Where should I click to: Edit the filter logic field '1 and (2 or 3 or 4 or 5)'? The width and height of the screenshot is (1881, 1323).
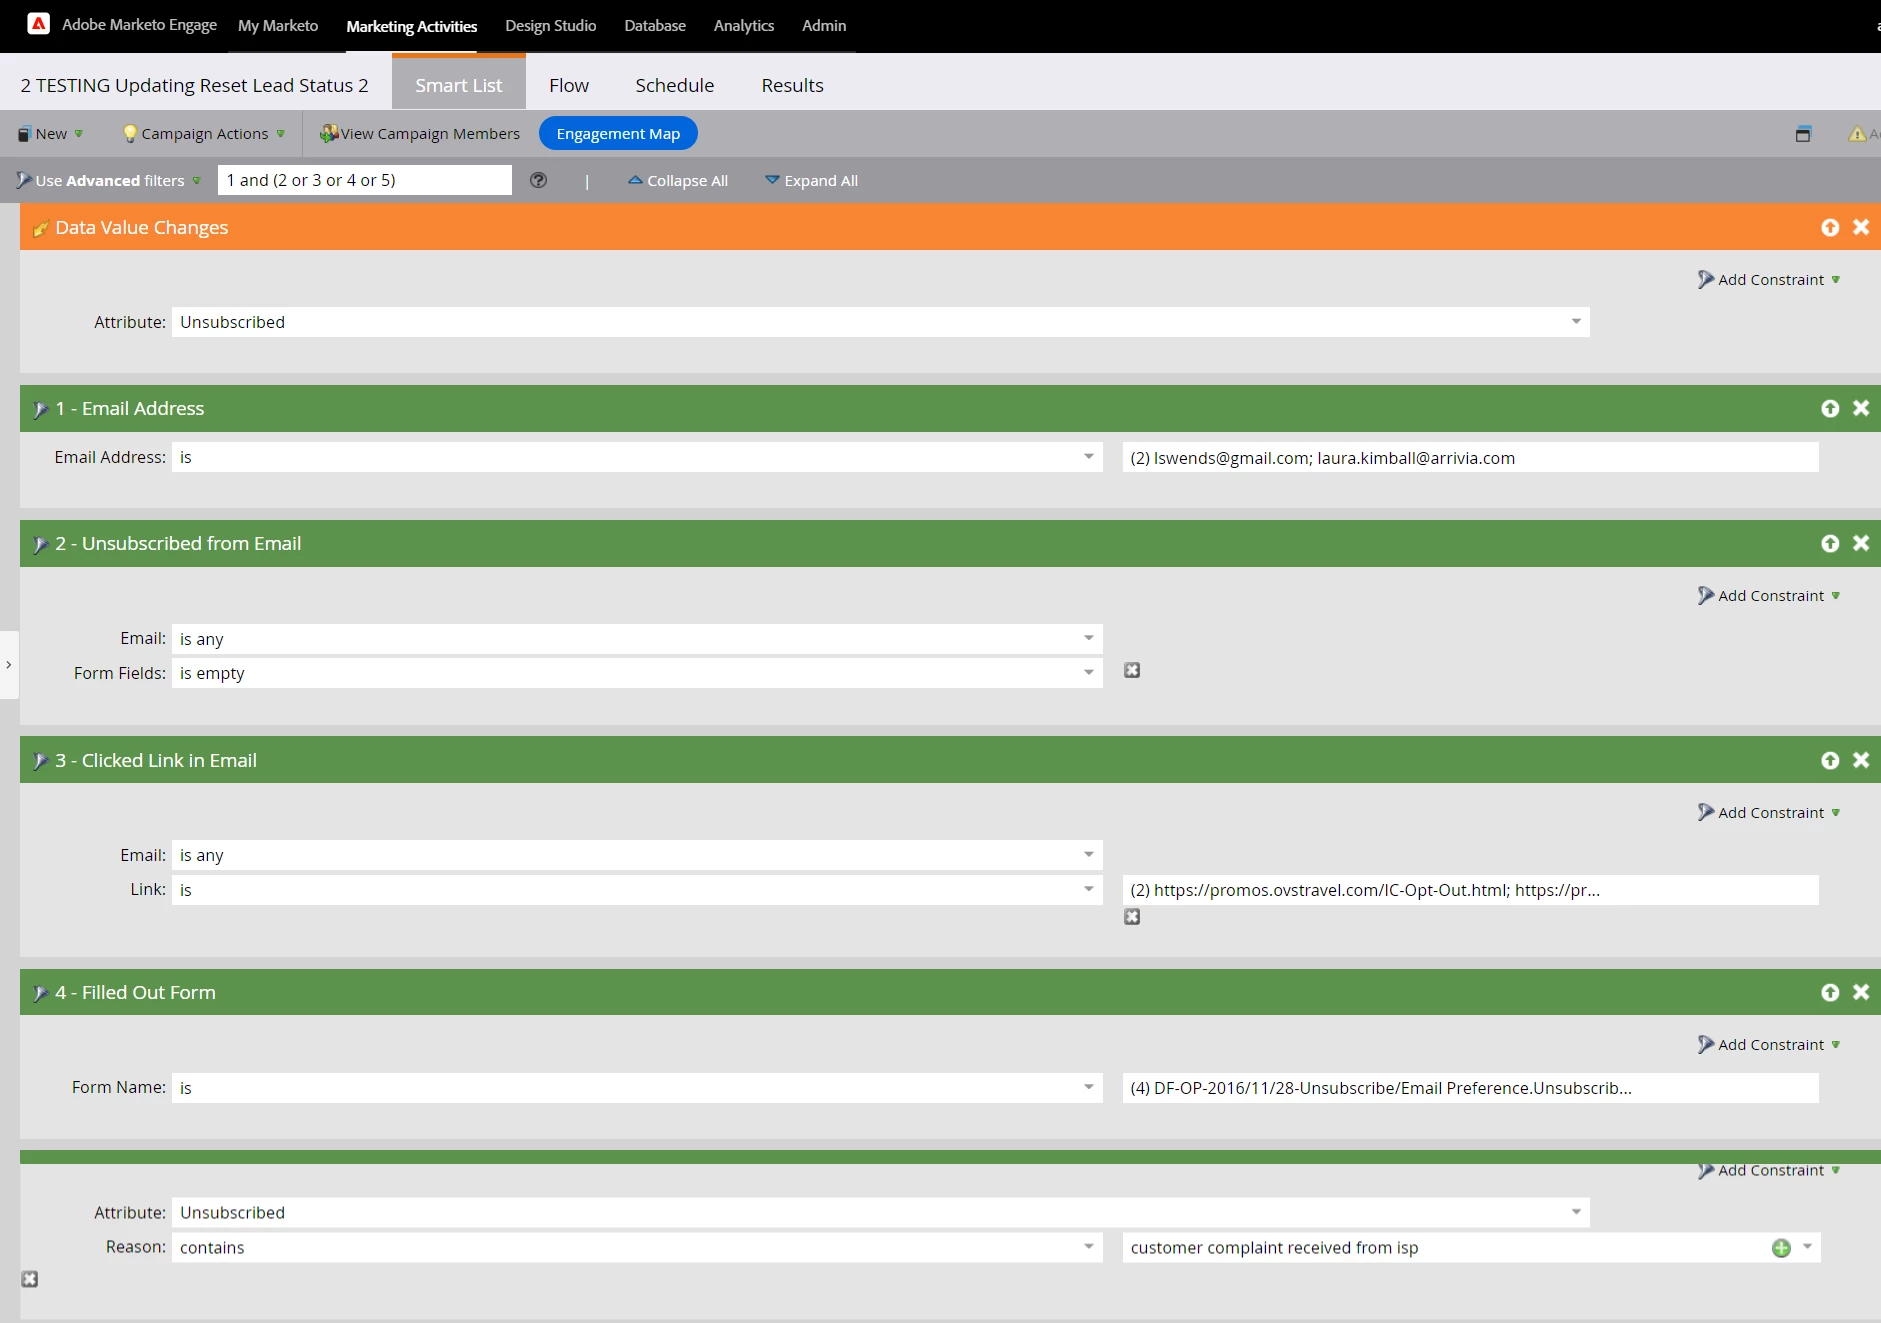pos(364,180)
